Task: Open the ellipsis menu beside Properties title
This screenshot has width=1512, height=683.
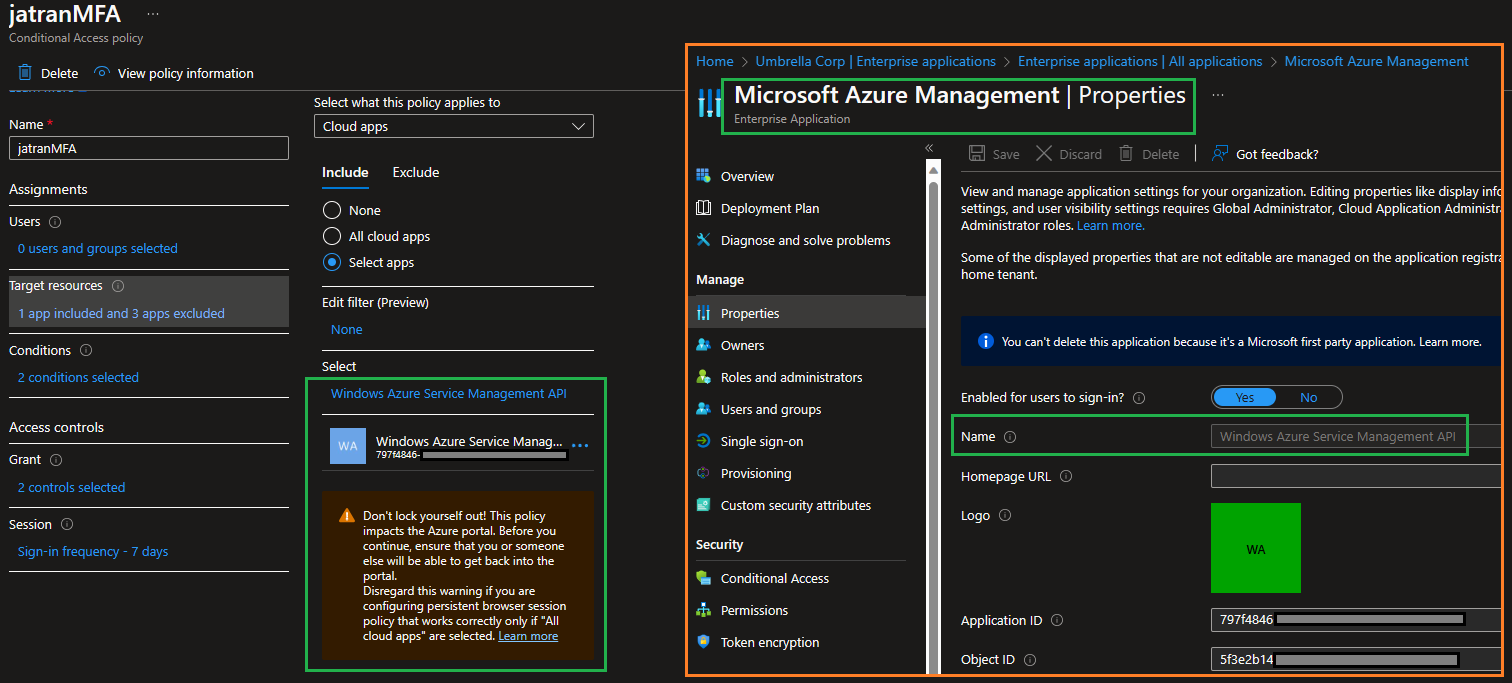Action: point(1218,95)
